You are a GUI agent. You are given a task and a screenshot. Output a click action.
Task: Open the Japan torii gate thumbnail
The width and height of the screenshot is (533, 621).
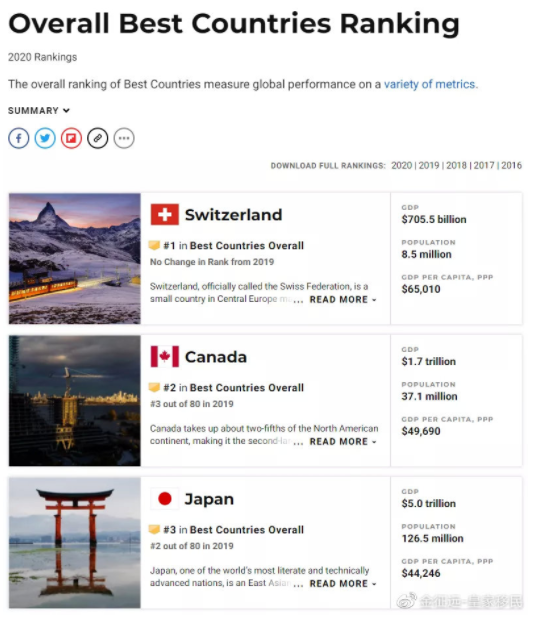75,543
